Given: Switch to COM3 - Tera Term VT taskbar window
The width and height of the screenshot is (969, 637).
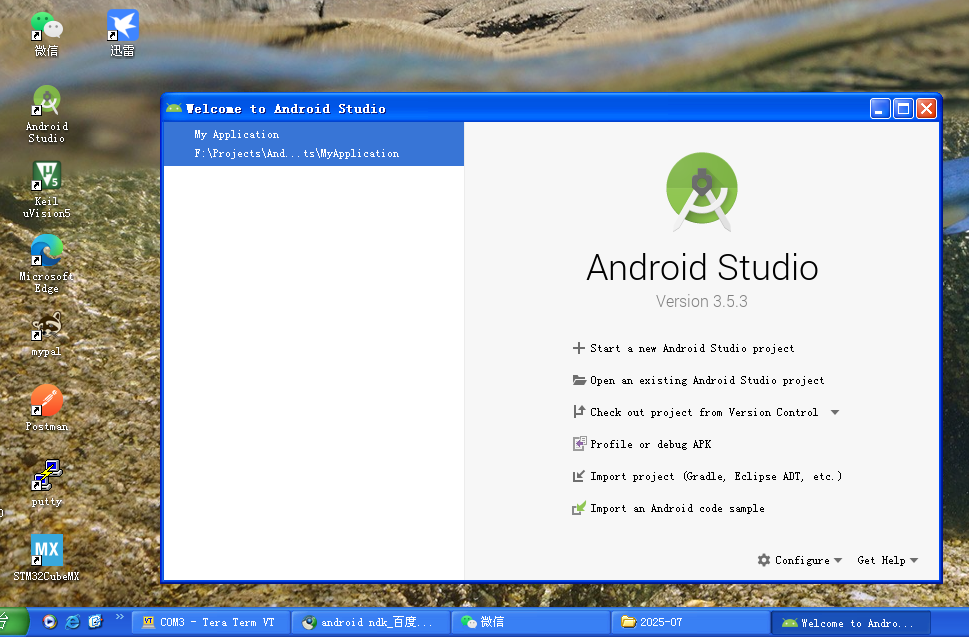Looking at the screenshot, I should coord(211,622).
